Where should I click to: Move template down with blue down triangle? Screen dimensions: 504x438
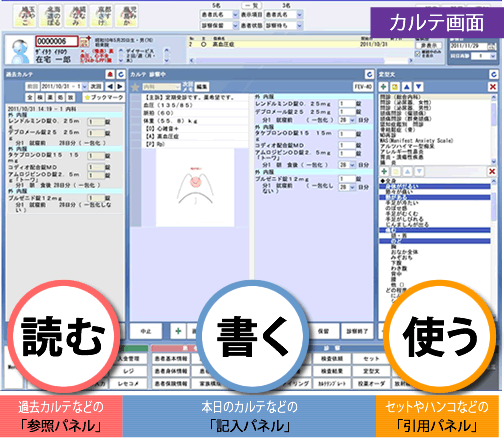pos(418,87)
